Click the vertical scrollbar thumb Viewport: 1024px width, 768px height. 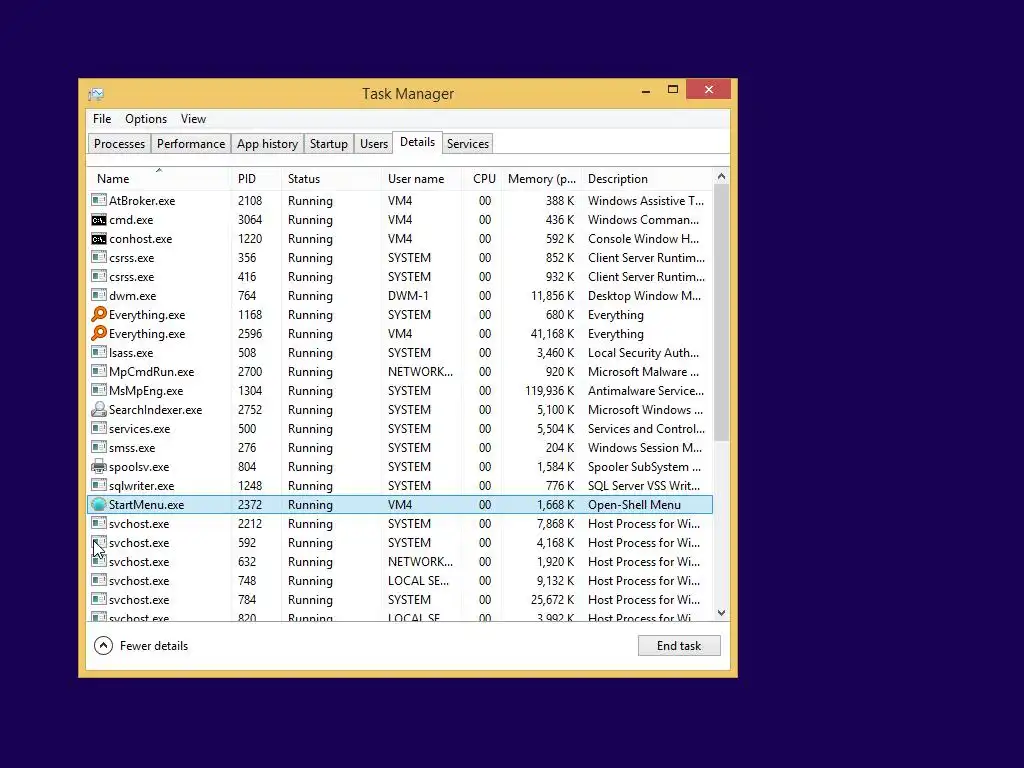coord(721,313)
